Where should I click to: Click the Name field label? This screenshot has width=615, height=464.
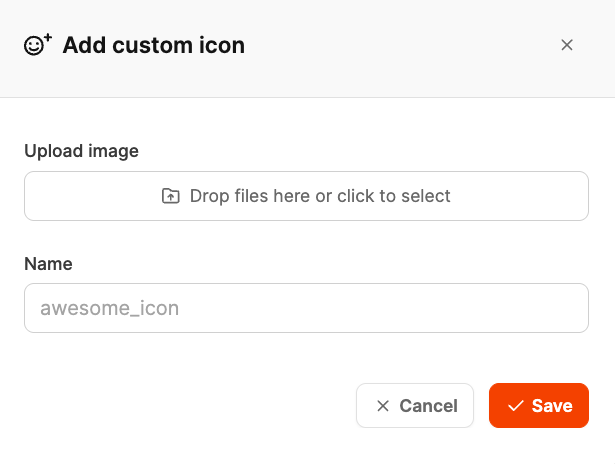(x=48, y=264)
